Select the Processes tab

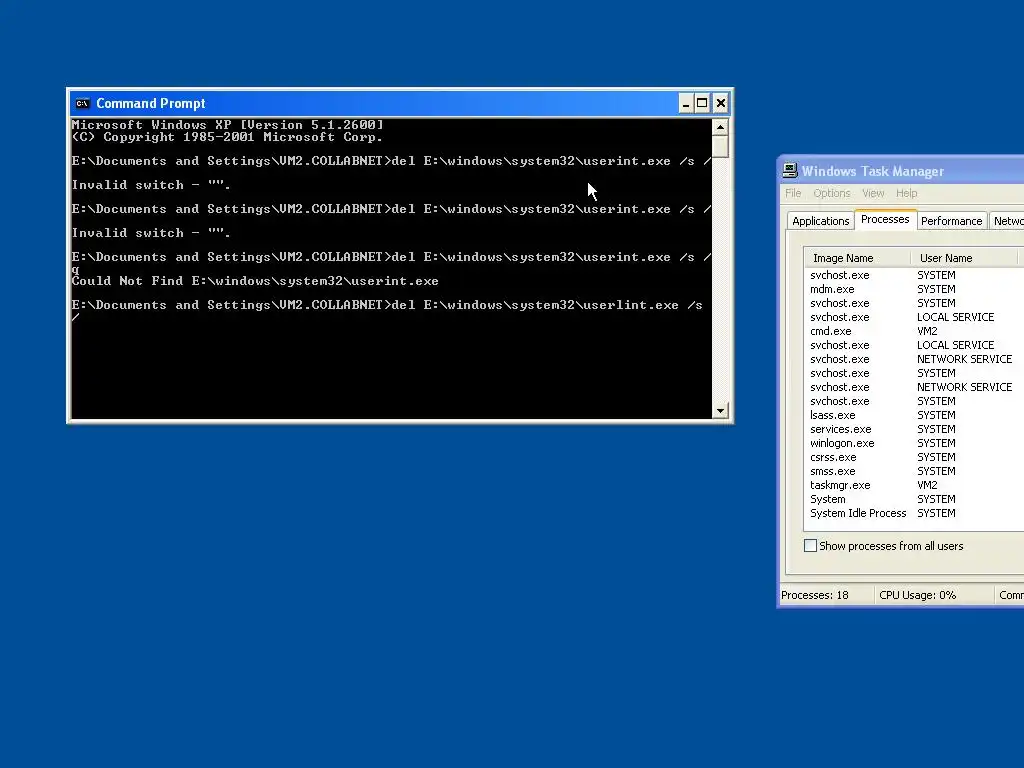click(x=885, y=219)
